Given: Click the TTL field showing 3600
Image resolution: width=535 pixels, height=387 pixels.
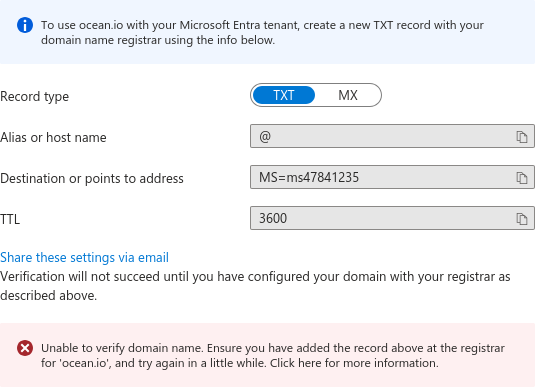Looking at the screenshot, I should click(392, 218).
